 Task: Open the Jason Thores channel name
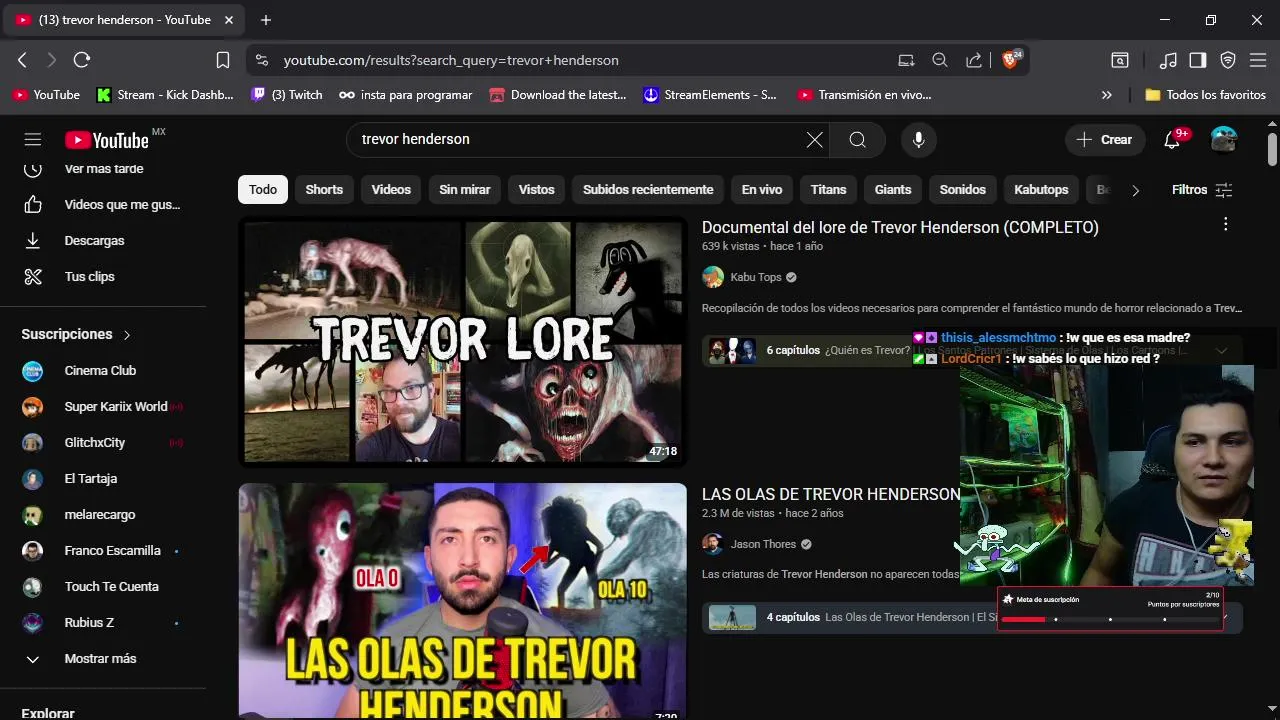[x=764, y=544]
